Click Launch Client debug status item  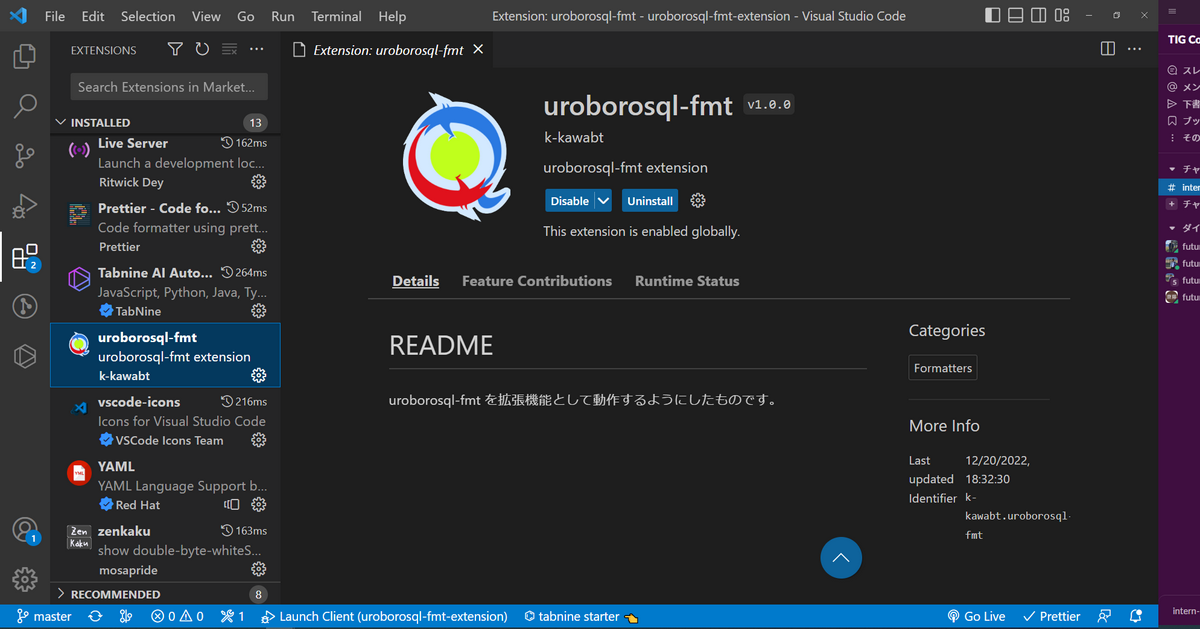(384, 617)
